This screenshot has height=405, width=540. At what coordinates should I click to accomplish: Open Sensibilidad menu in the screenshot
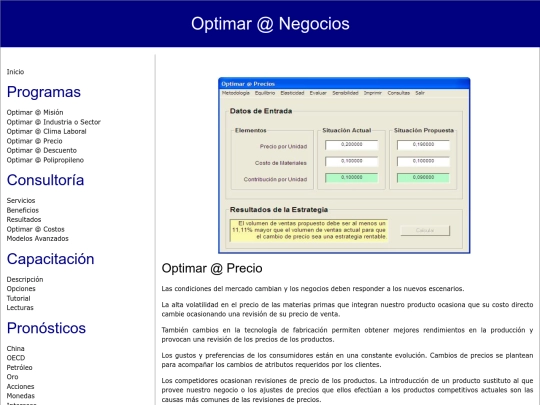(x=345, y=93)
